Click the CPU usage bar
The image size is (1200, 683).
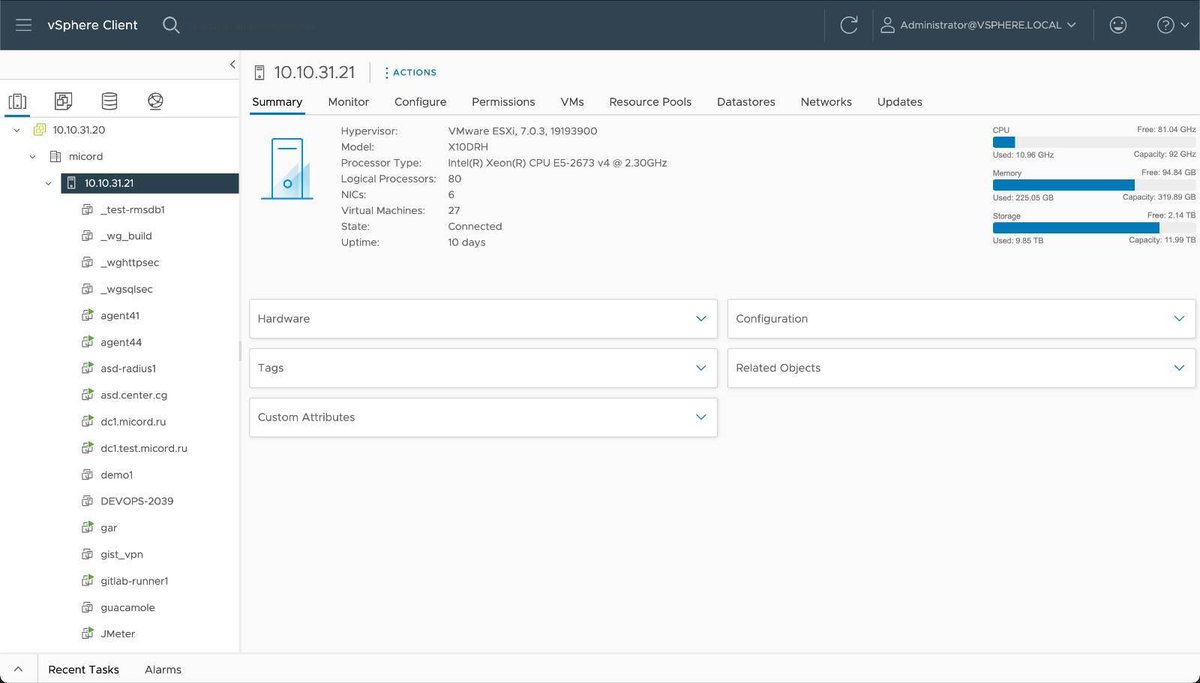pos(1094,143)
